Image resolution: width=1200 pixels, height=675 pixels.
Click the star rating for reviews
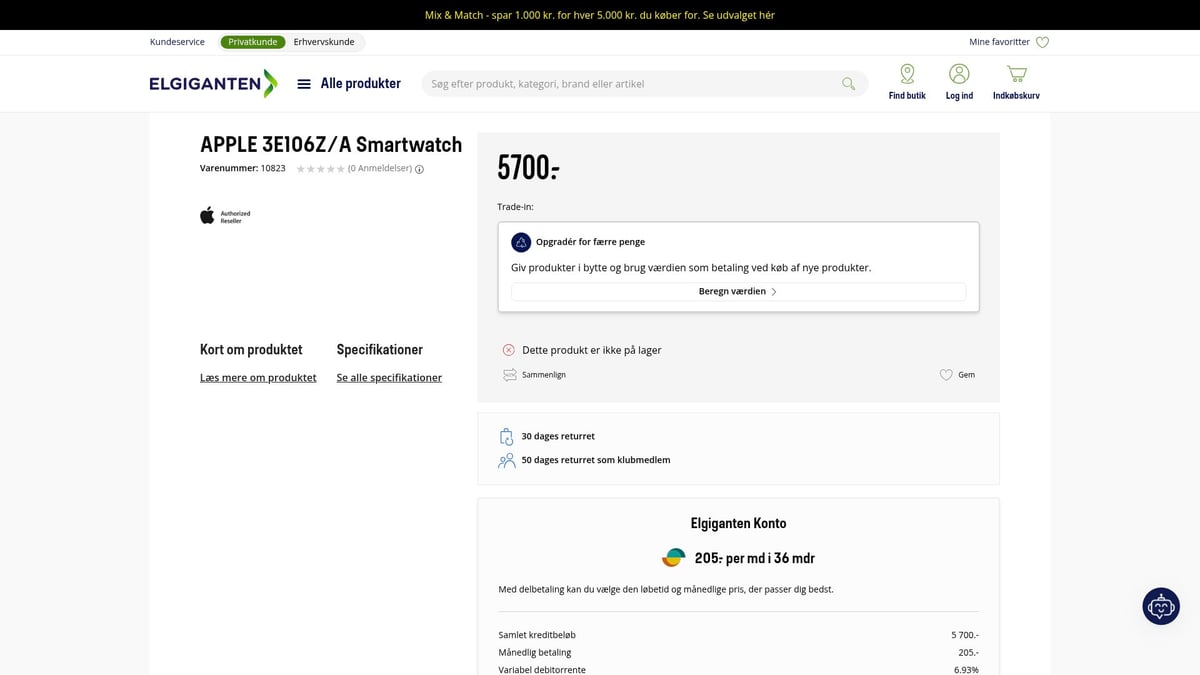pyautogui.click(x=320, y=169)
